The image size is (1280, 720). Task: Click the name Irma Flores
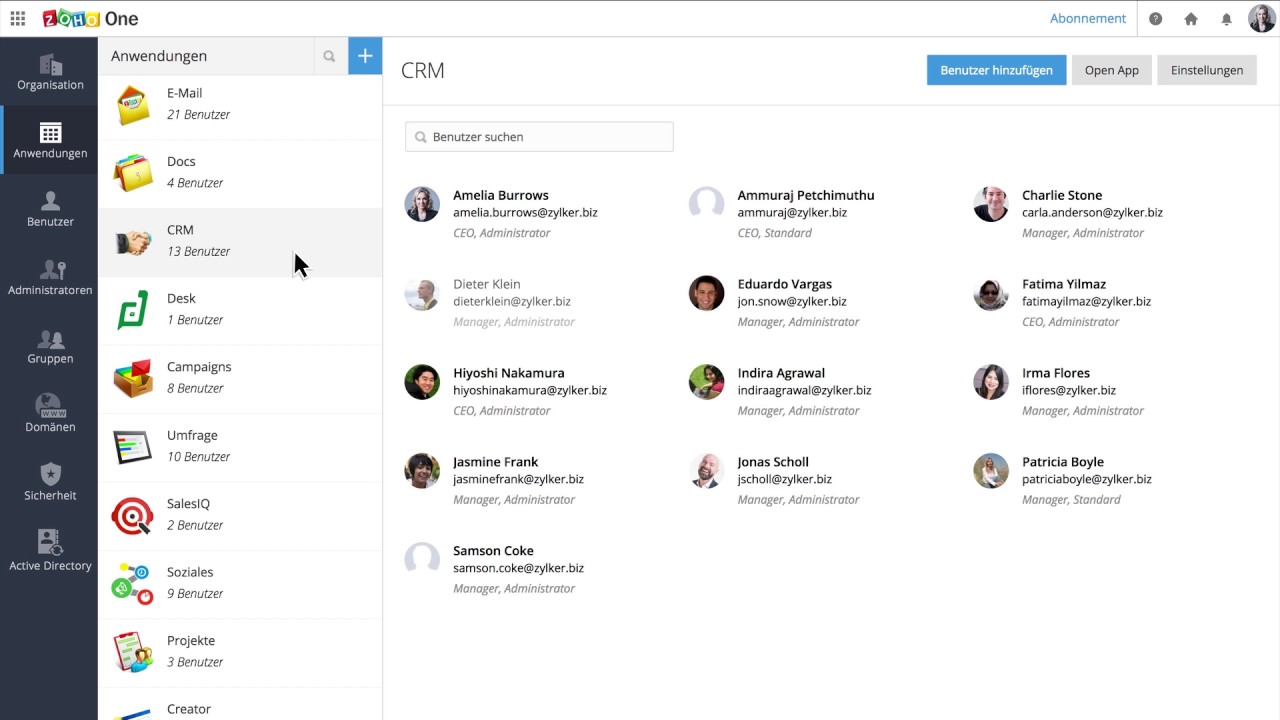(1056, 373)
